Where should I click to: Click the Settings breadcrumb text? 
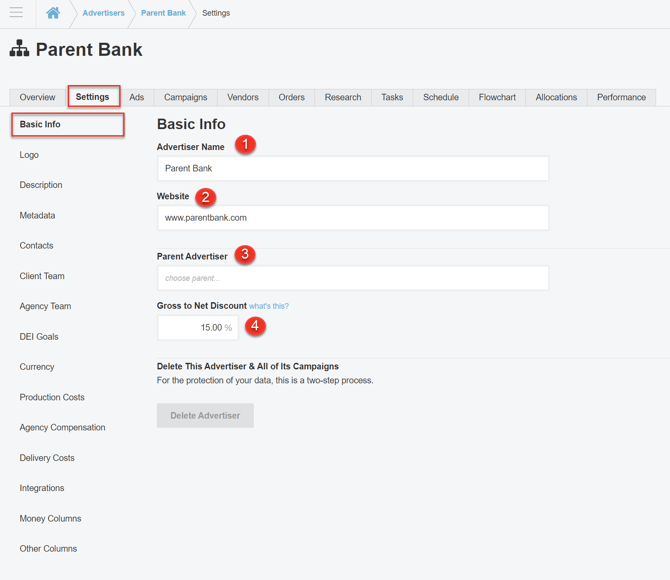(x=216, y=13)
